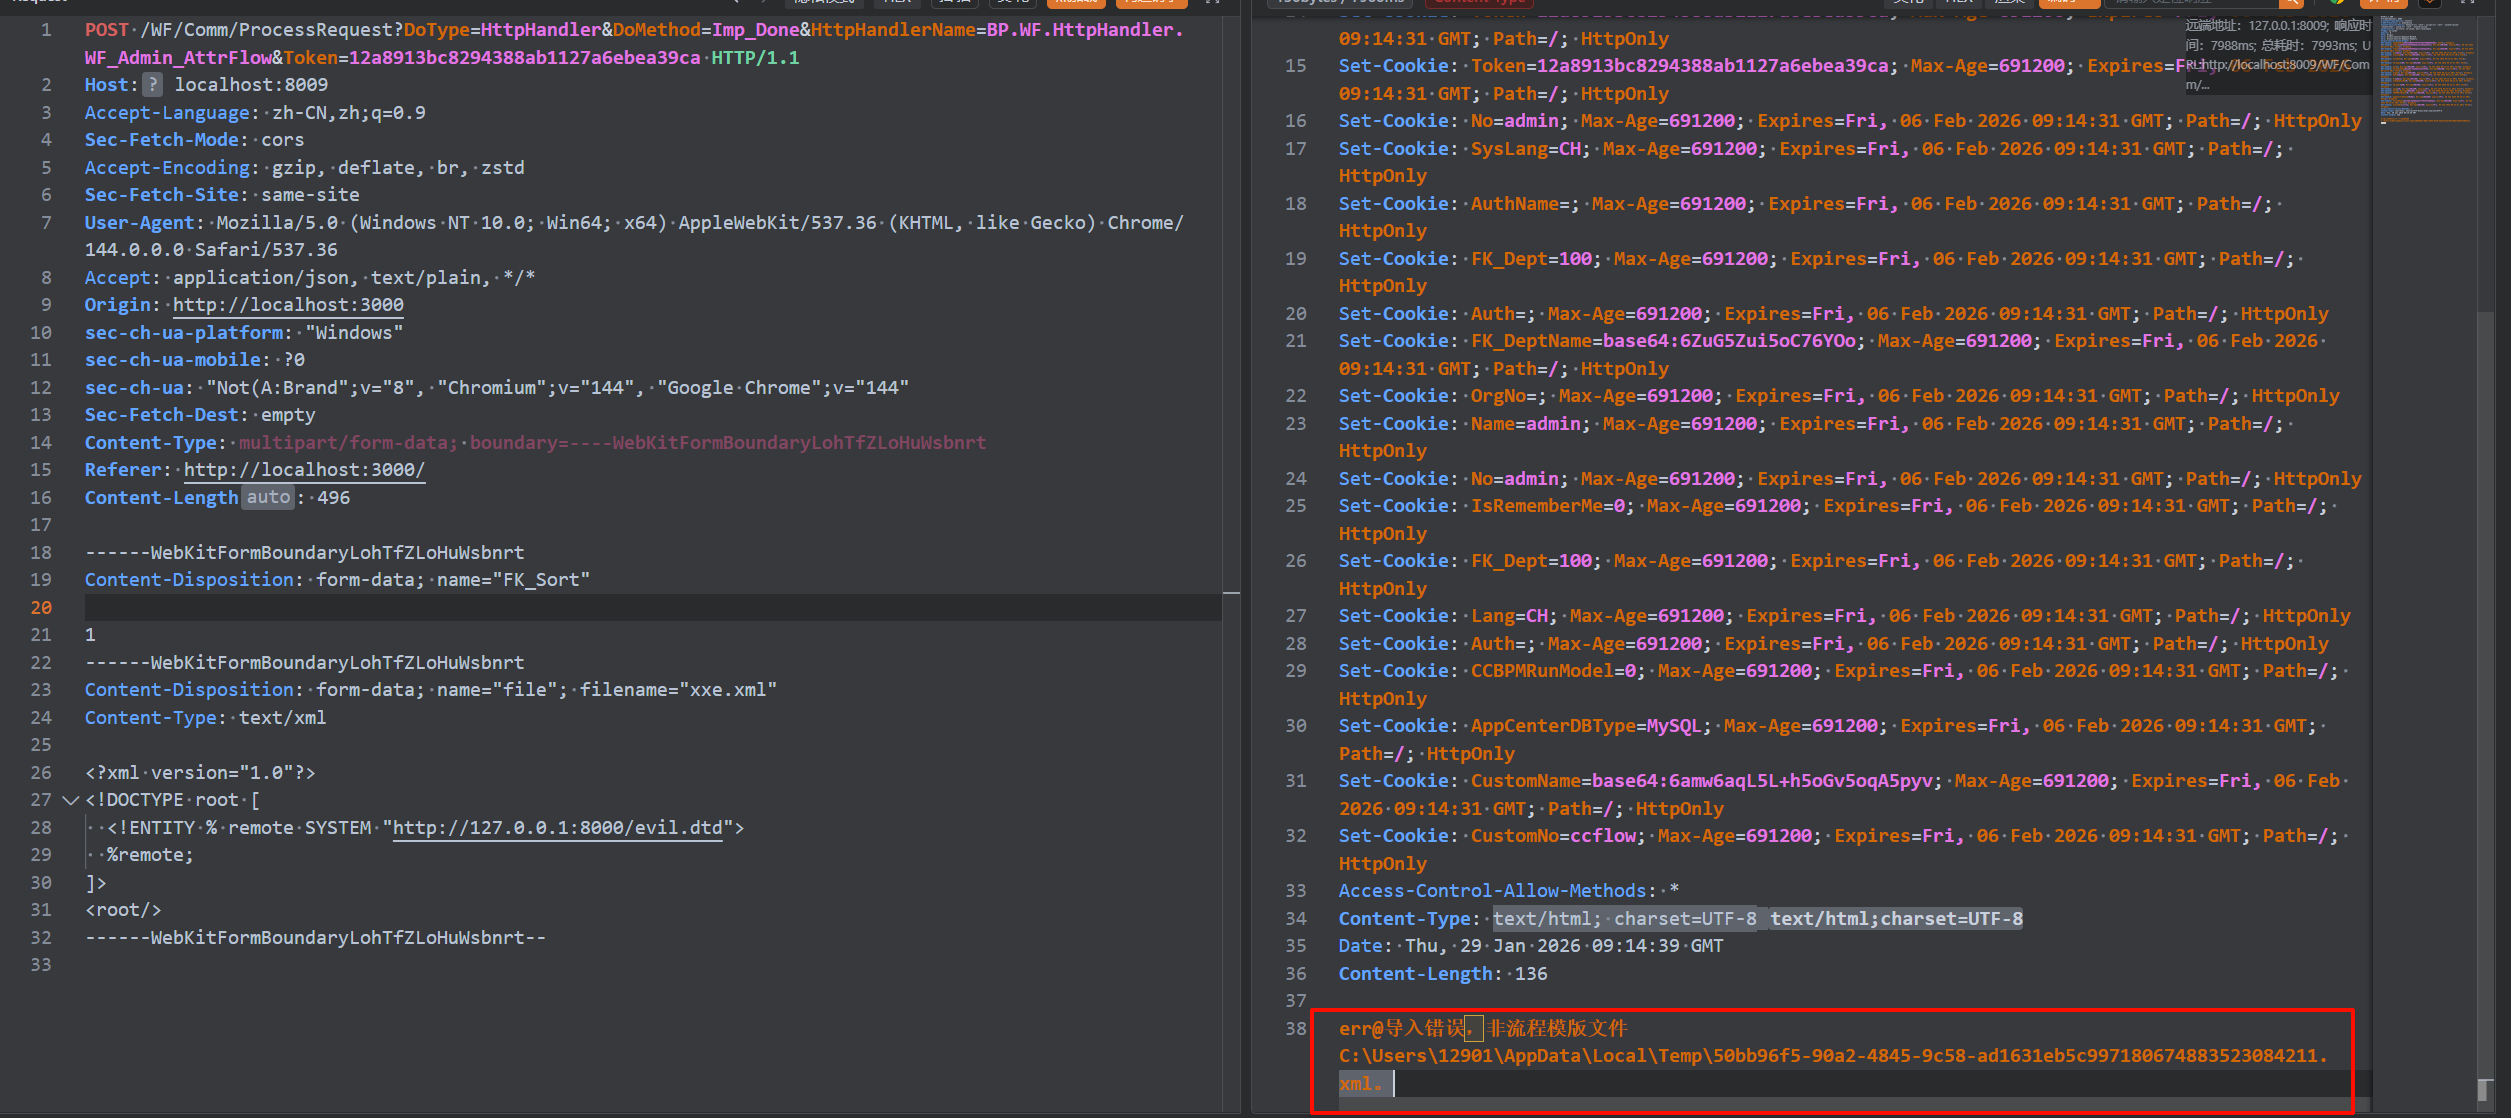This screenshot has width=2511, height=1118.
Task: Click the response code minimap preview
Action: point(2426,70)
